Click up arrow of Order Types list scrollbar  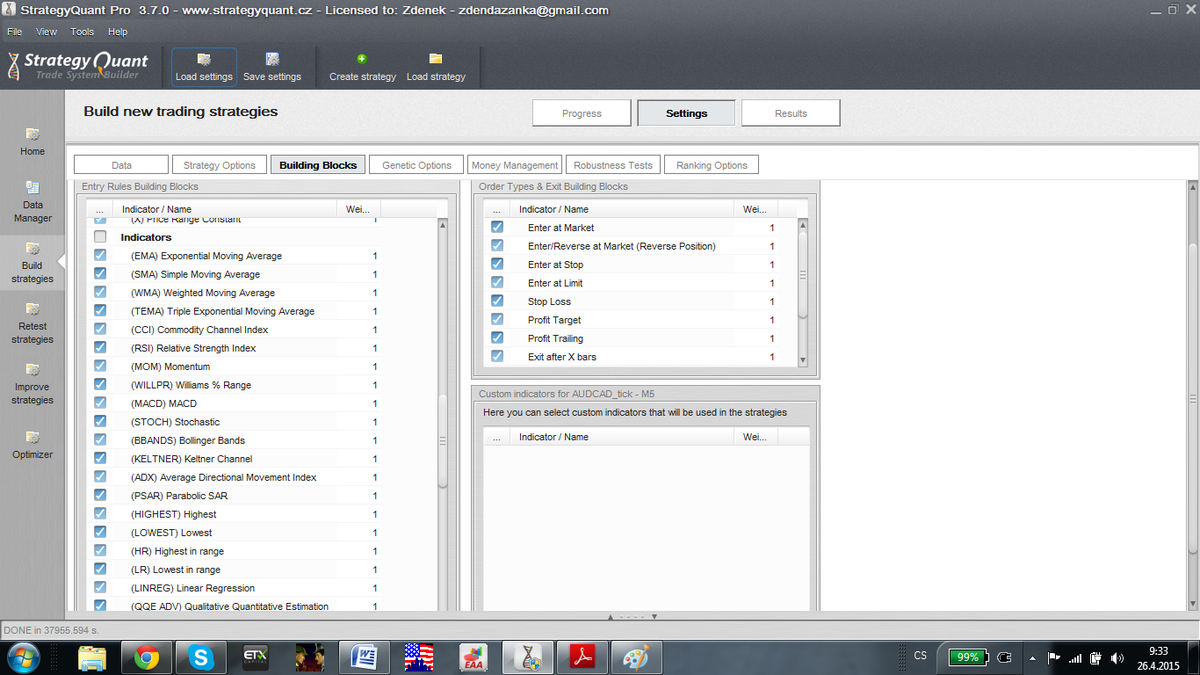(x=802, y=225)
